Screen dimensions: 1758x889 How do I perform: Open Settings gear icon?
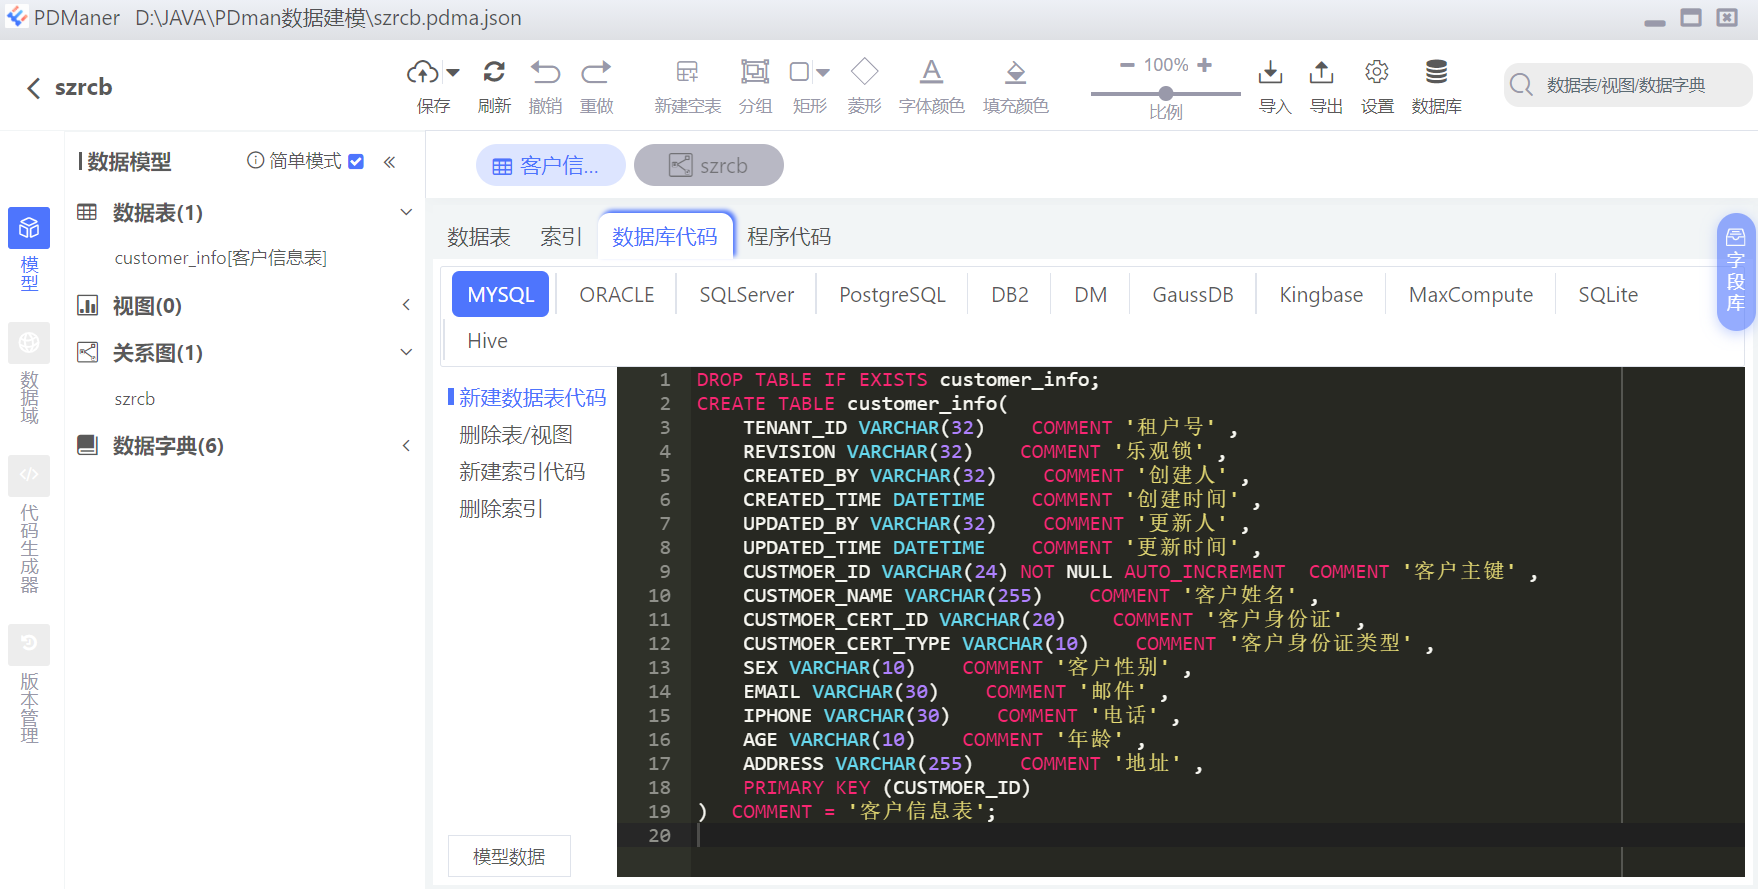tap(1377, 72)
